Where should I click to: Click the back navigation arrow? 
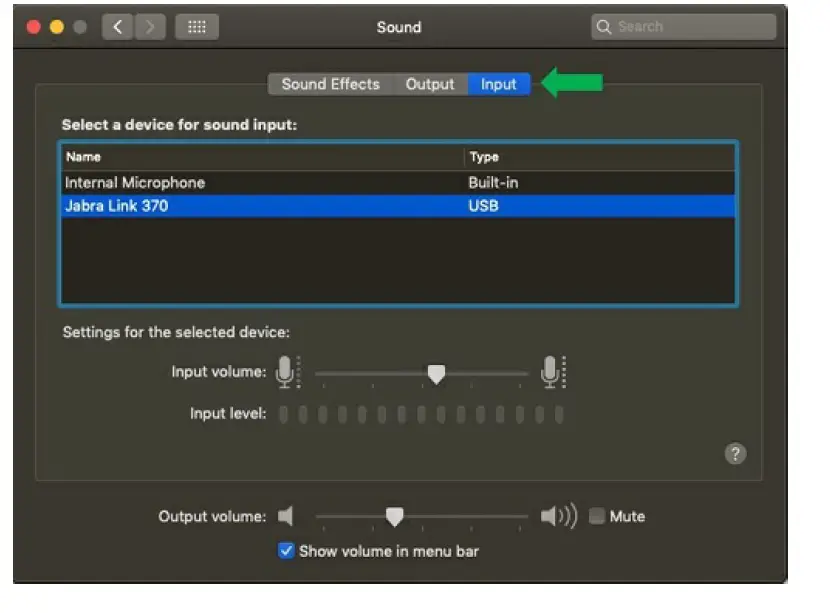pyautogui.click(x=117, y=27)
